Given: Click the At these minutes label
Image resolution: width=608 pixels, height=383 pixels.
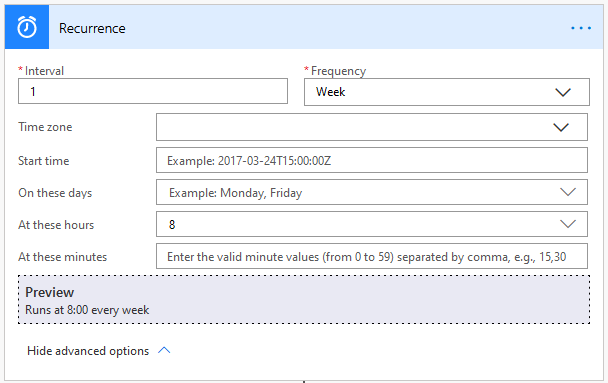Looking at the screenshot, I should [62, 257].
